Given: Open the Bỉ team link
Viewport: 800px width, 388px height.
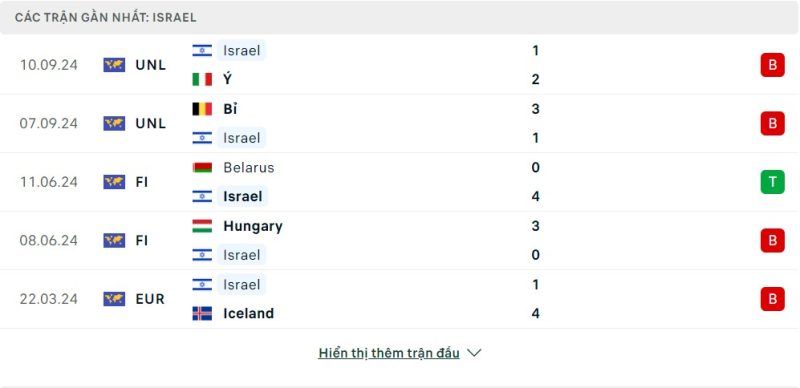Looking at the screenshot, I should [230, 109].
